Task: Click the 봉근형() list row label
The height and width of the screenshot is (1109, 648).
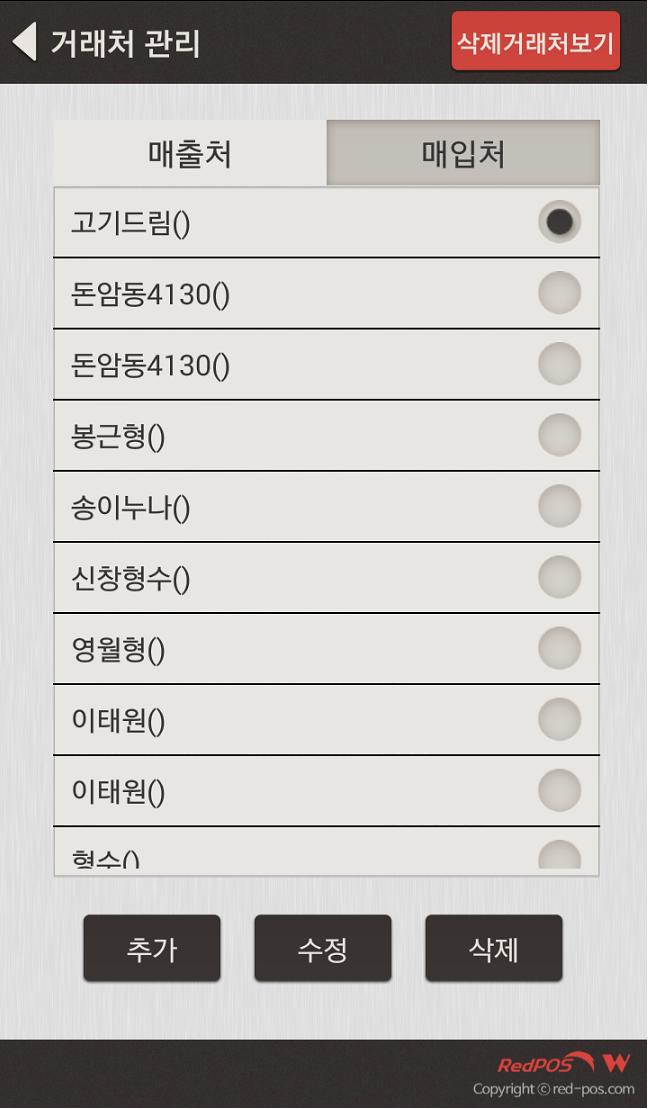Action: [118, 437]
